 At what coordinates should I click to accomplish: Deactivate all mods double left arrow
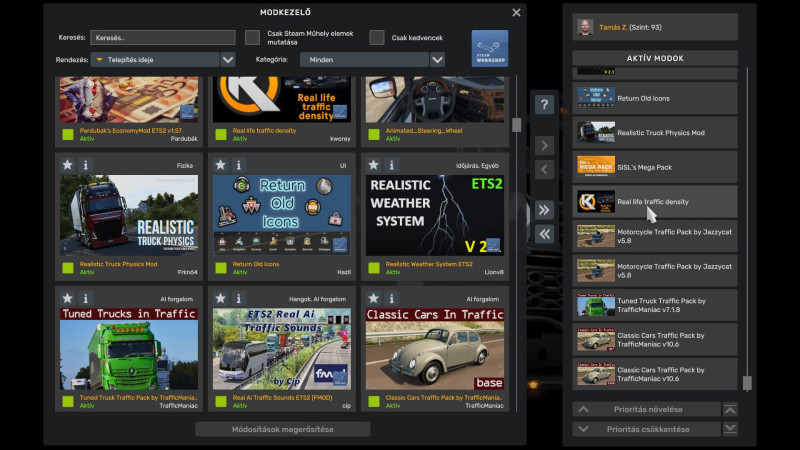[544, 234]
